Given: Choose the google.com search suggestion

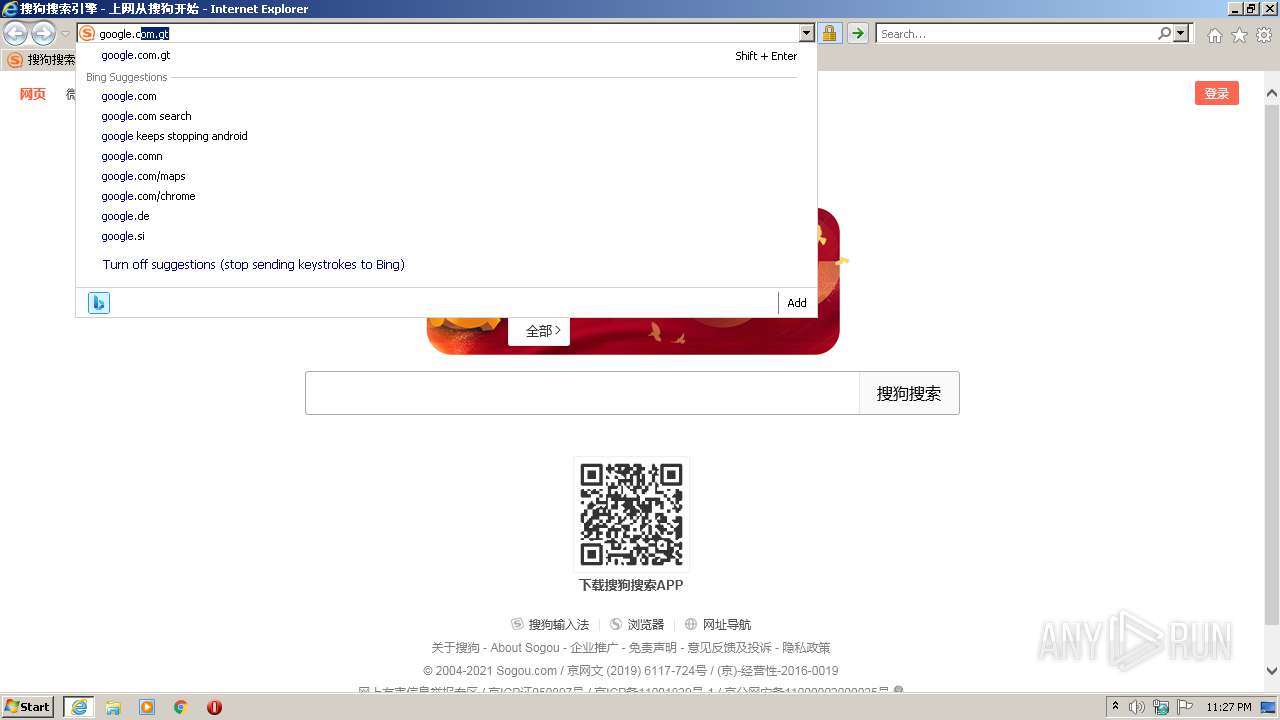Looking at the screenshot, I should pos(446,116).
